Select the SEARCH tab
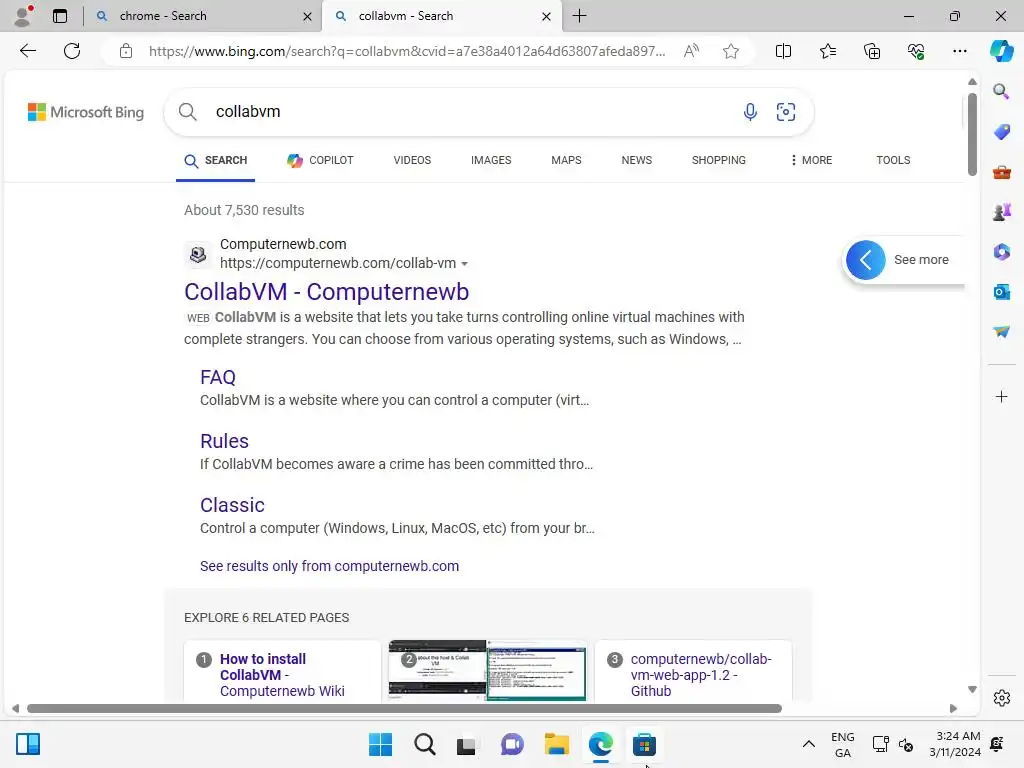Viewport: 1024px width, 768px height. (x=216, y=160)
